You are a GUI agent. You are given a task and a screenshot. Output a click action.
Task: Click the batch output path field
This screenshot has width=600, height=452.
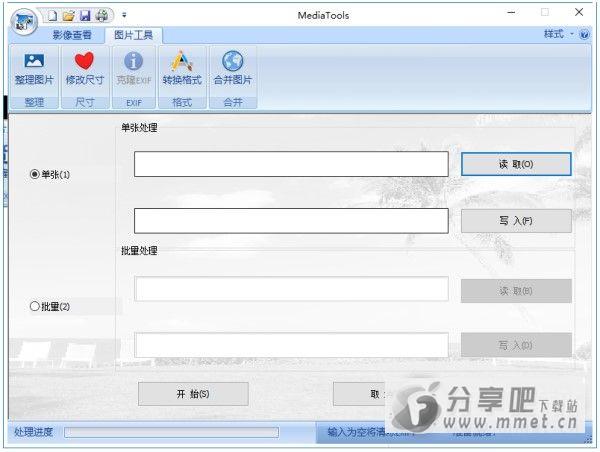click(x=291, y=345)
